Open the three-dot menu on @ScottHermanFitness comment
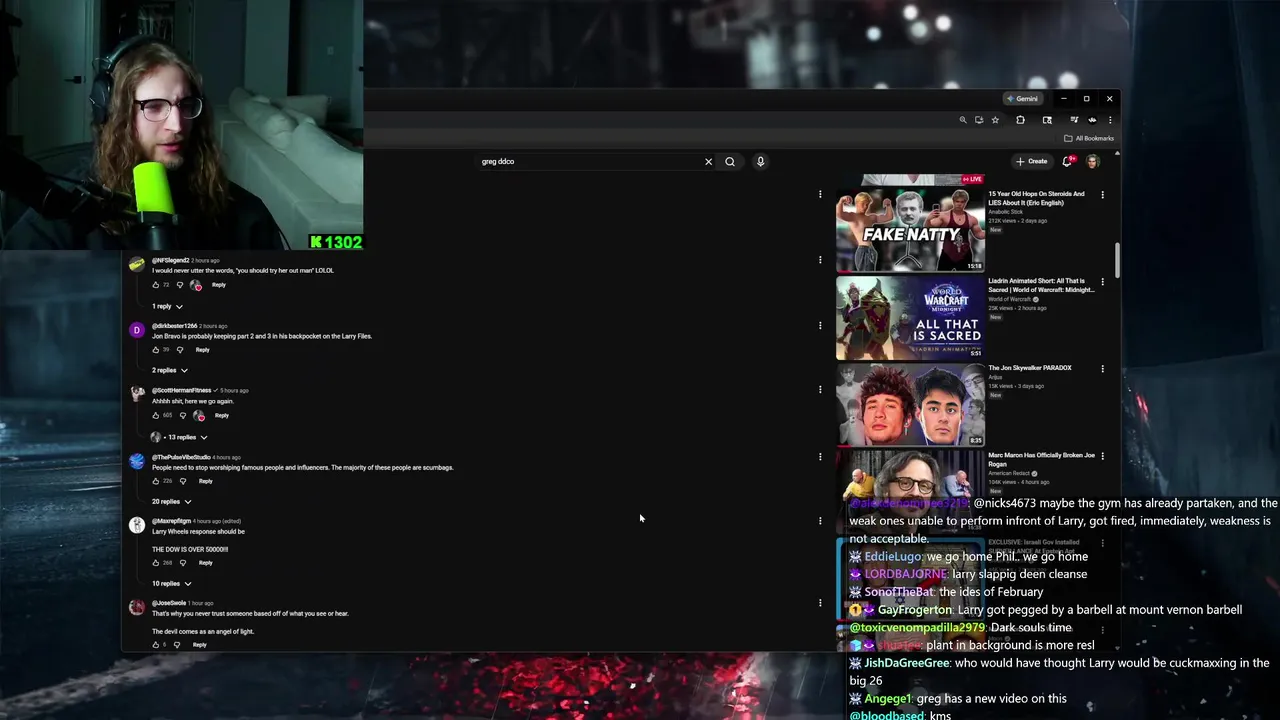Viewport: 1280px width, 720px height. click(x=820, y=390)
